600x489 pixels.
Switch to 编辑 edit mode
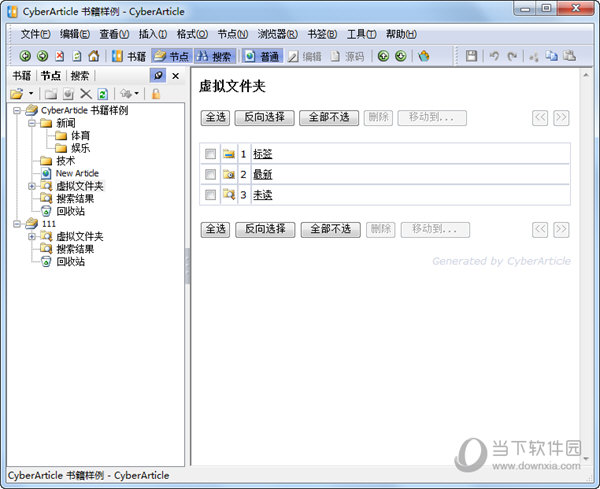coord(305,56)
